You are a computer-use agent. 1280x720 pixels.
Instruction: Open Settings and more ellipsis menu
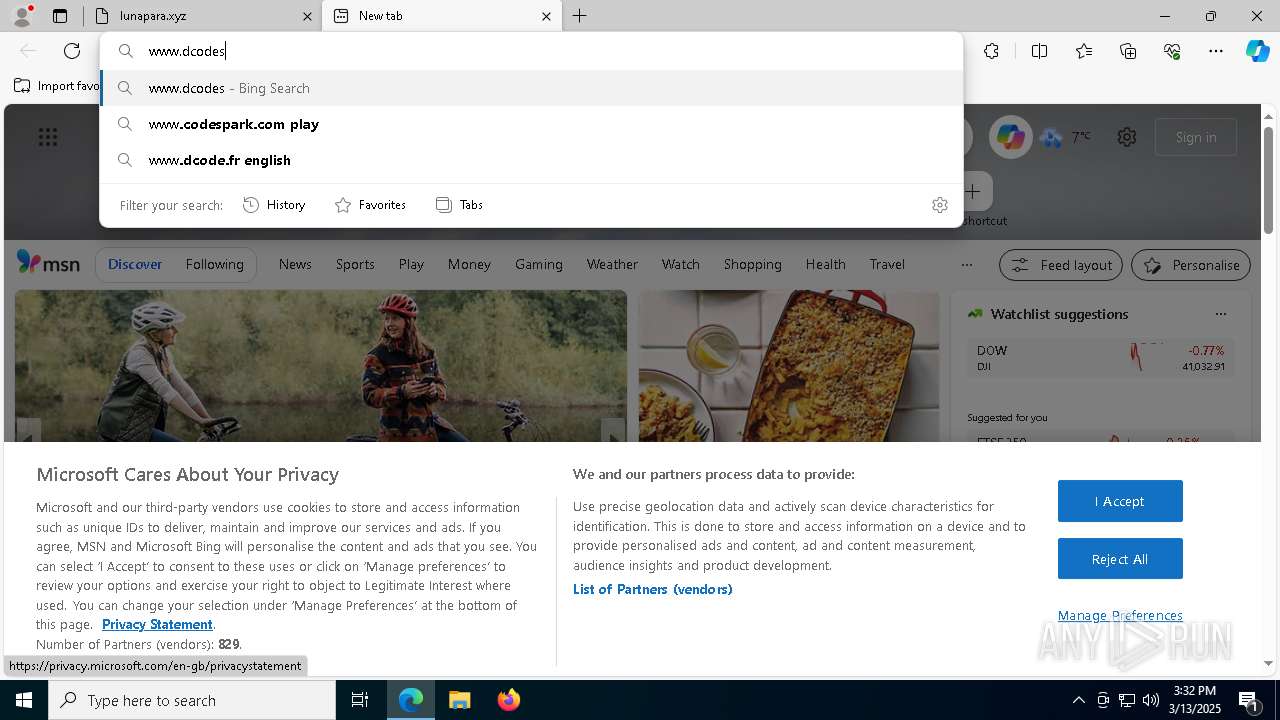[x=1216, y=51]
